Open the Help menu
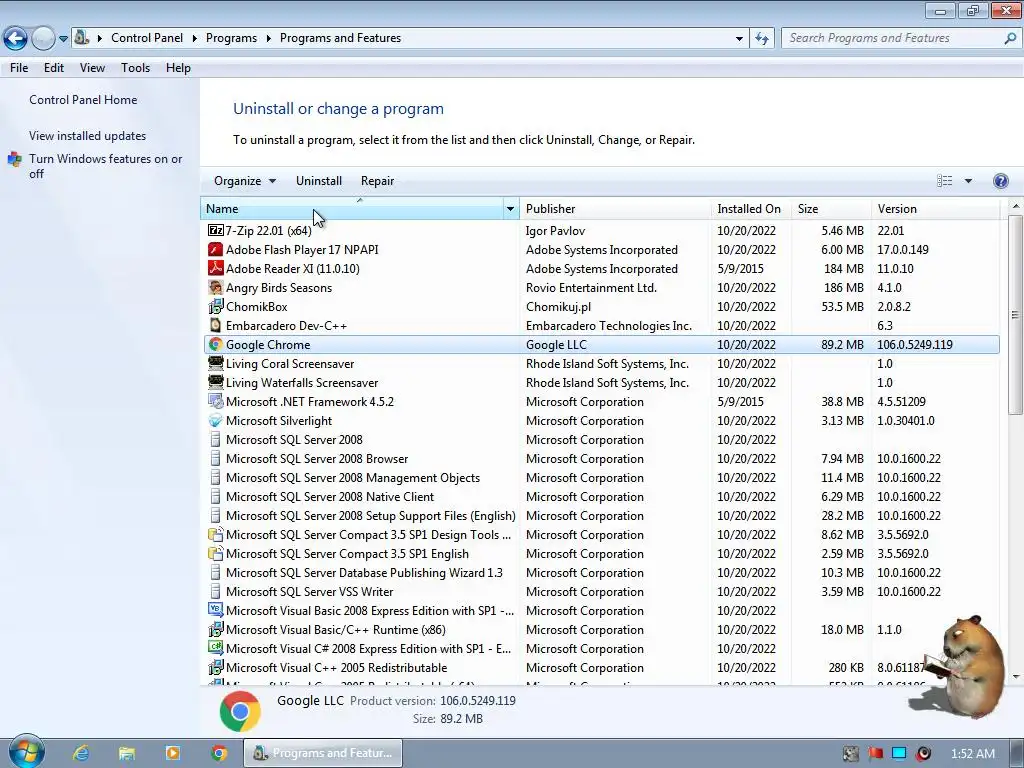 178,68
